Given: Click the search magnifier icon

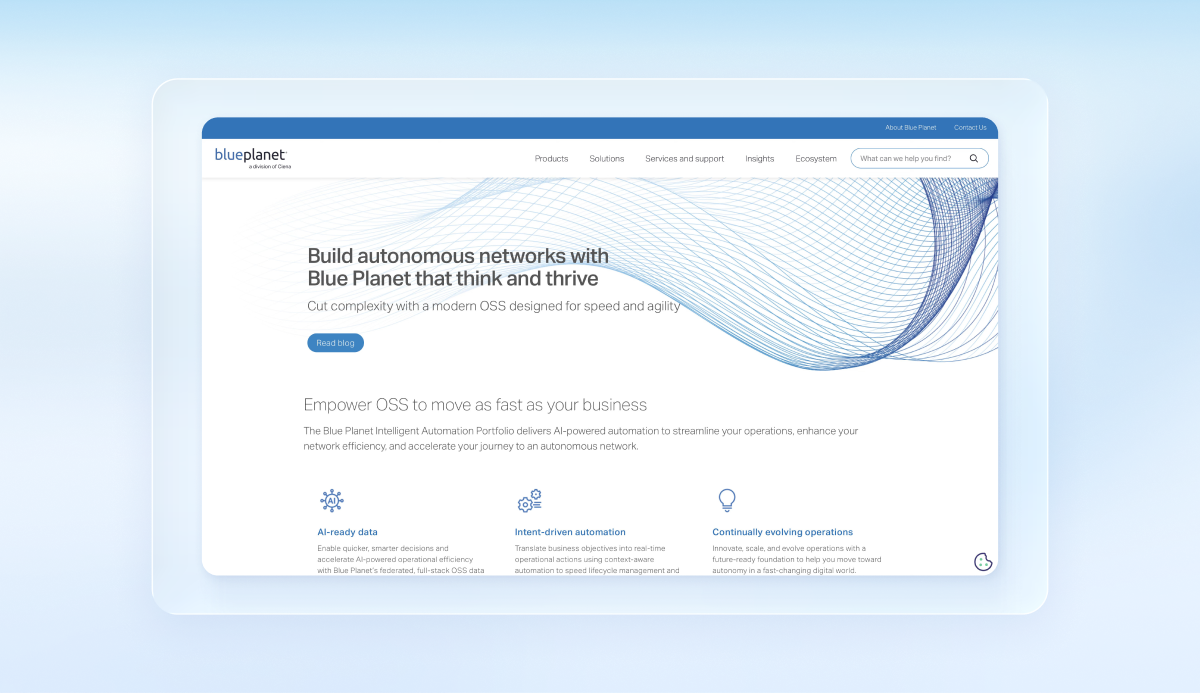Looking at the screenshot, I should pyautogui.click(x=974, y=158).
